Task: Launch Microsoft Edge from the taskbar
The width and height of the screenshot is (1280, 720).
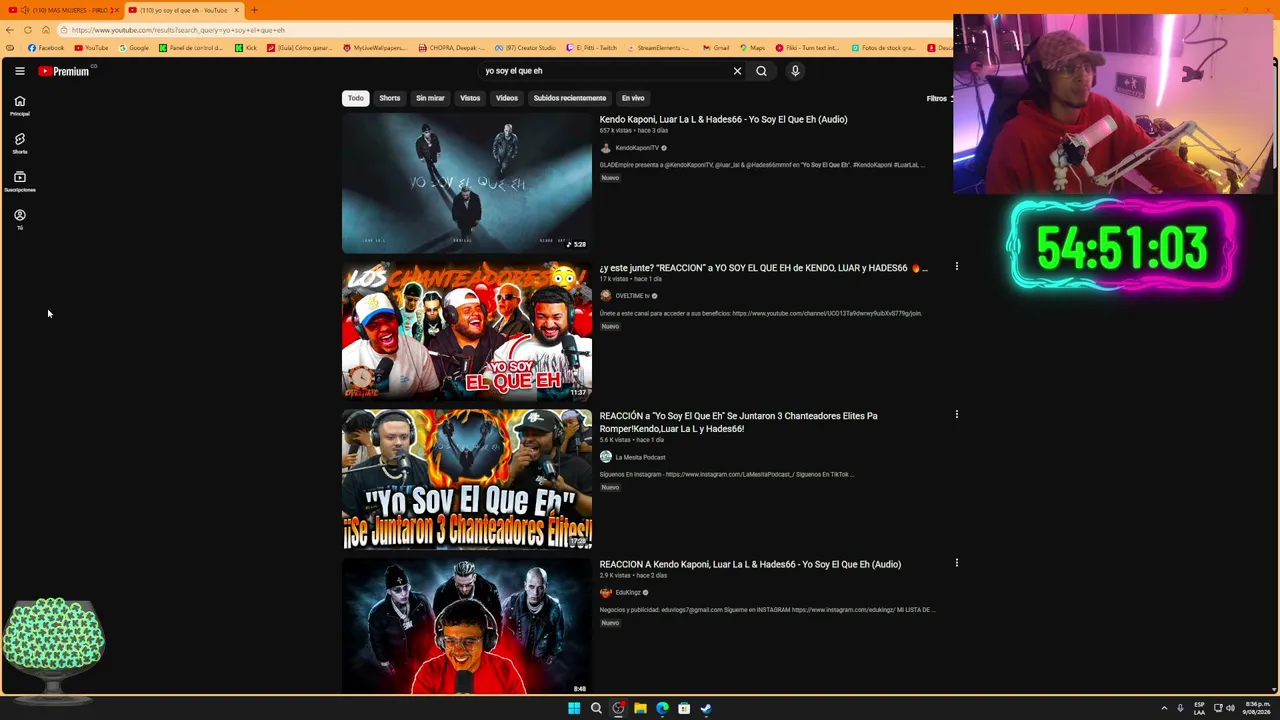Action: point(662,708)
